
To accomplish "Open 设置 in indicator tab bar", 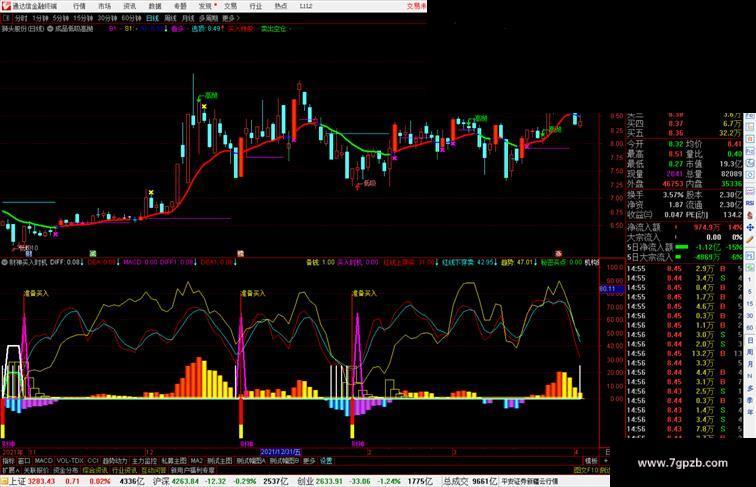I will point(326,461).
